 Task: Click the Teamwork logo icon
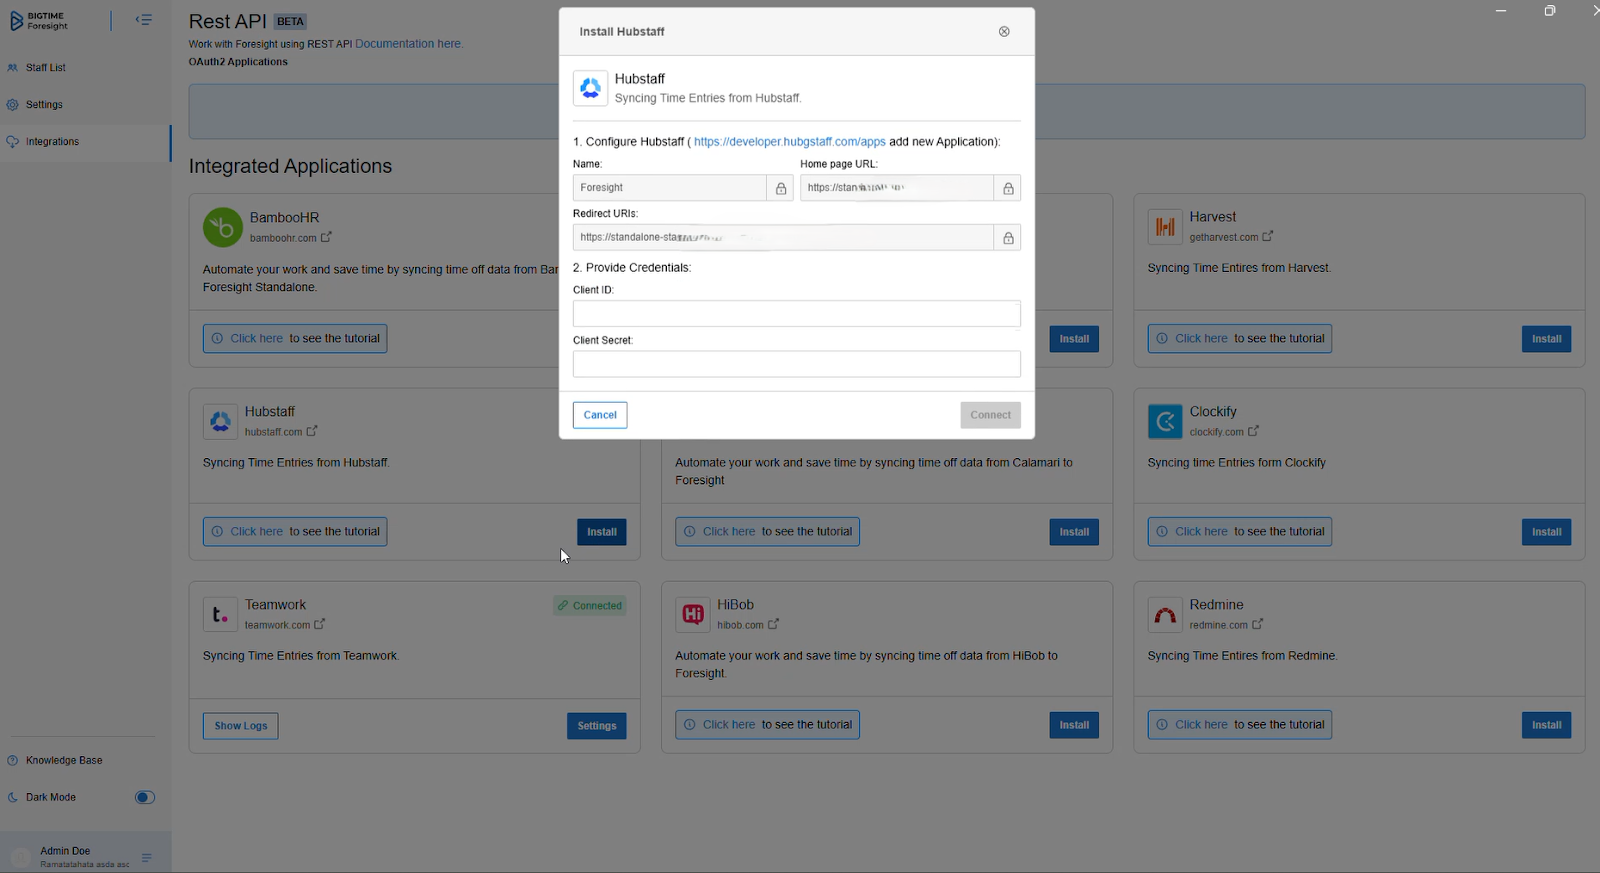(x=220, y=615)
